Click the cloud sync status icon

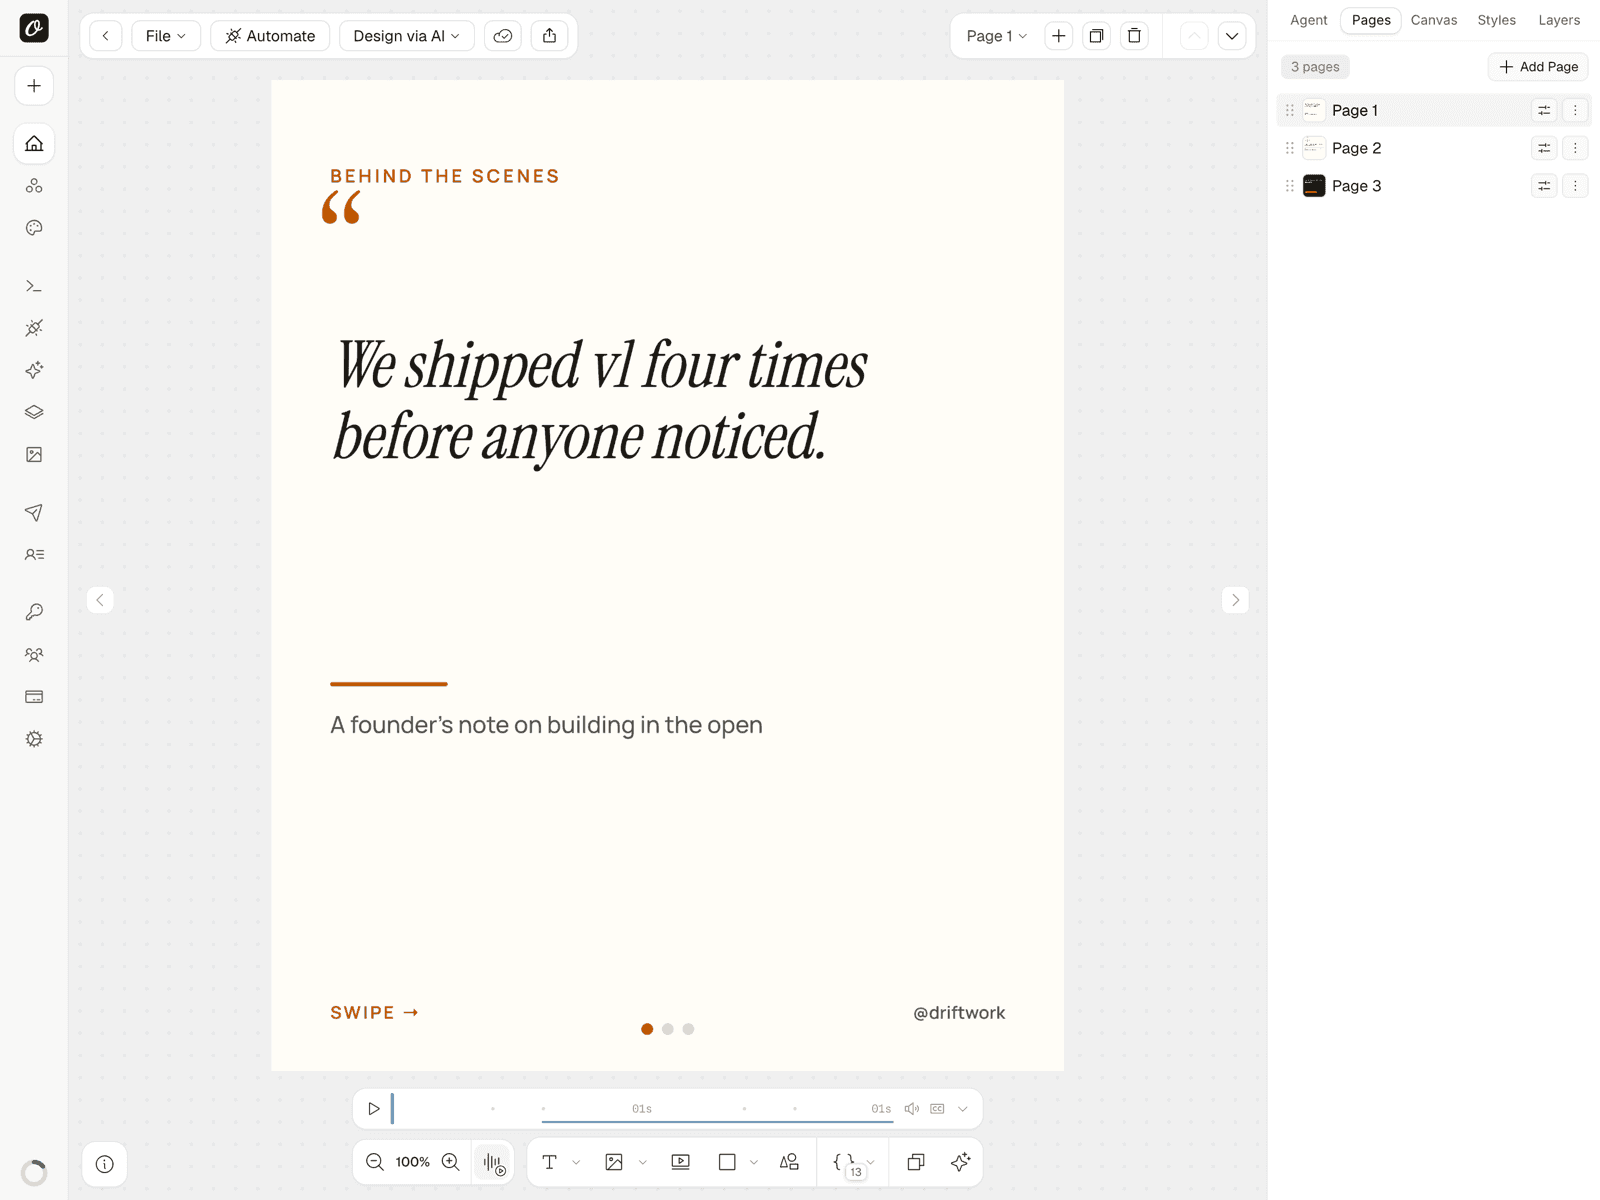[503, 36]
